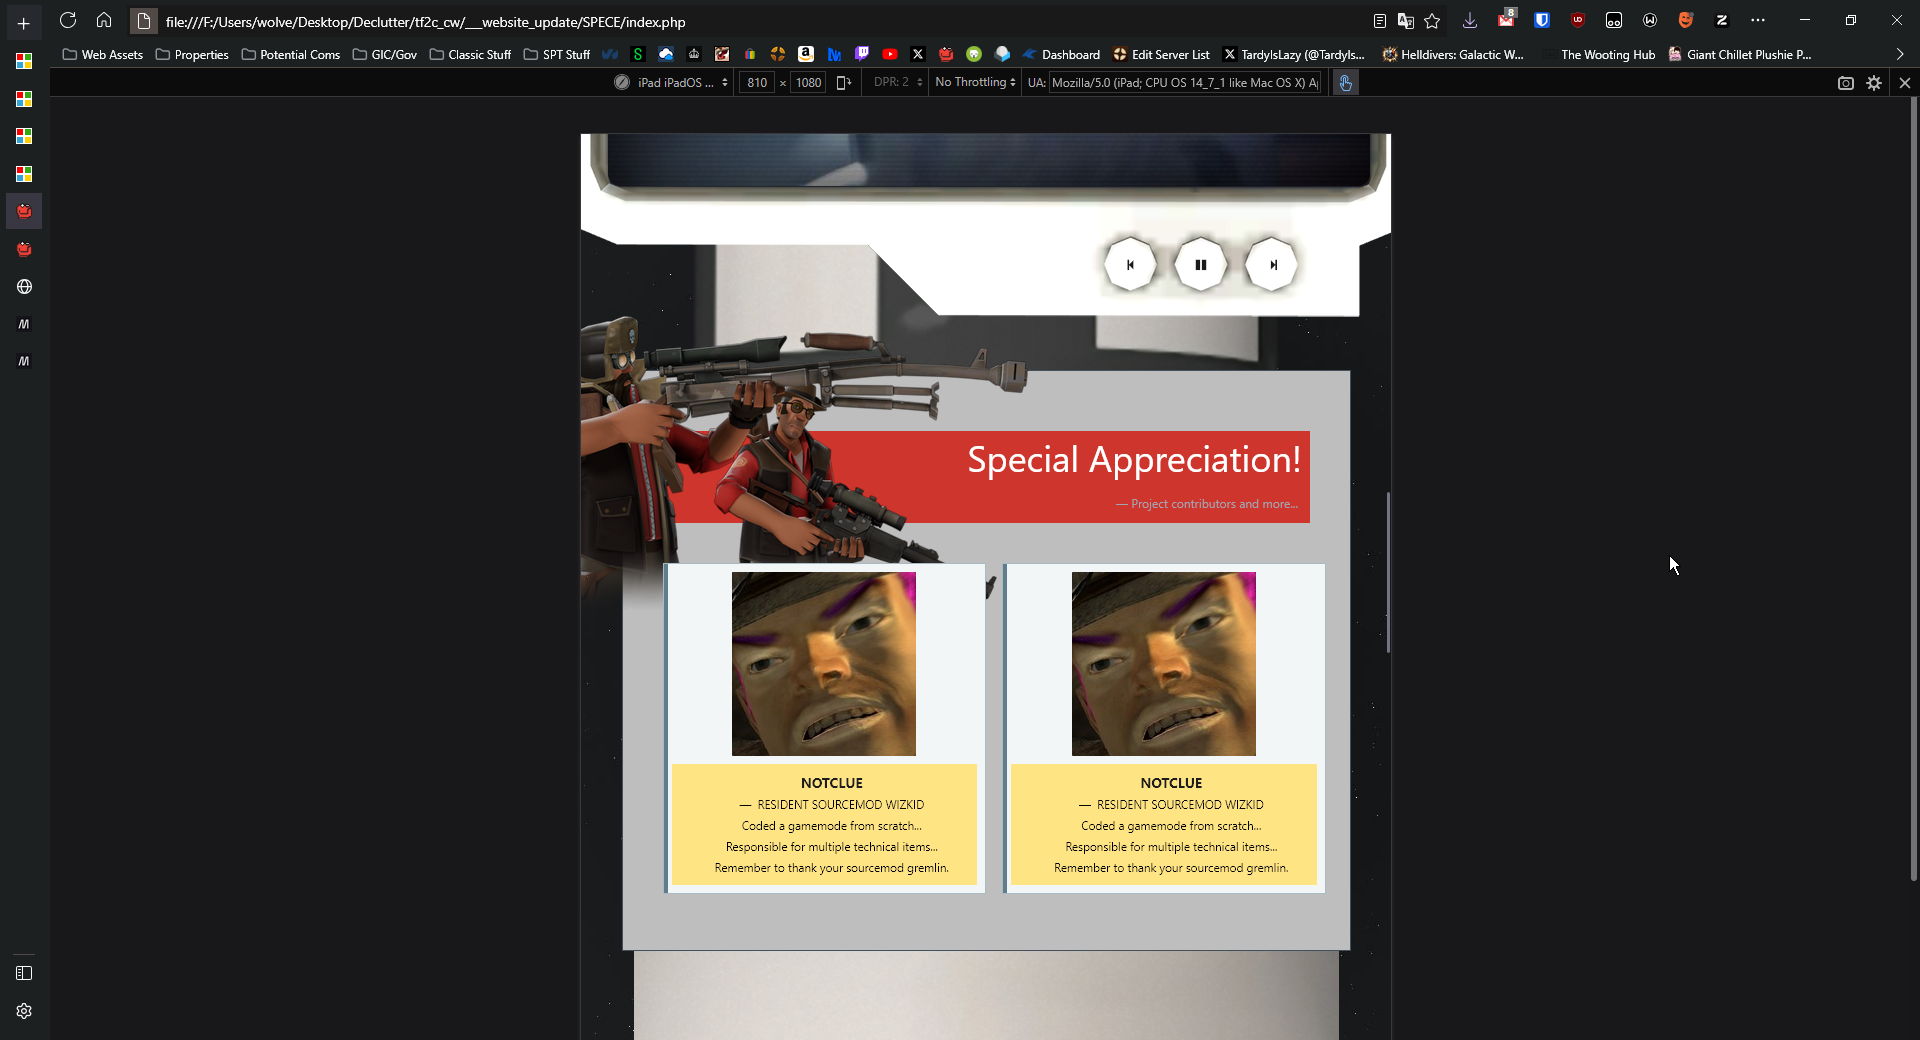
Task: Open the Amazon bookmark
Action: (x=806, y=54)
